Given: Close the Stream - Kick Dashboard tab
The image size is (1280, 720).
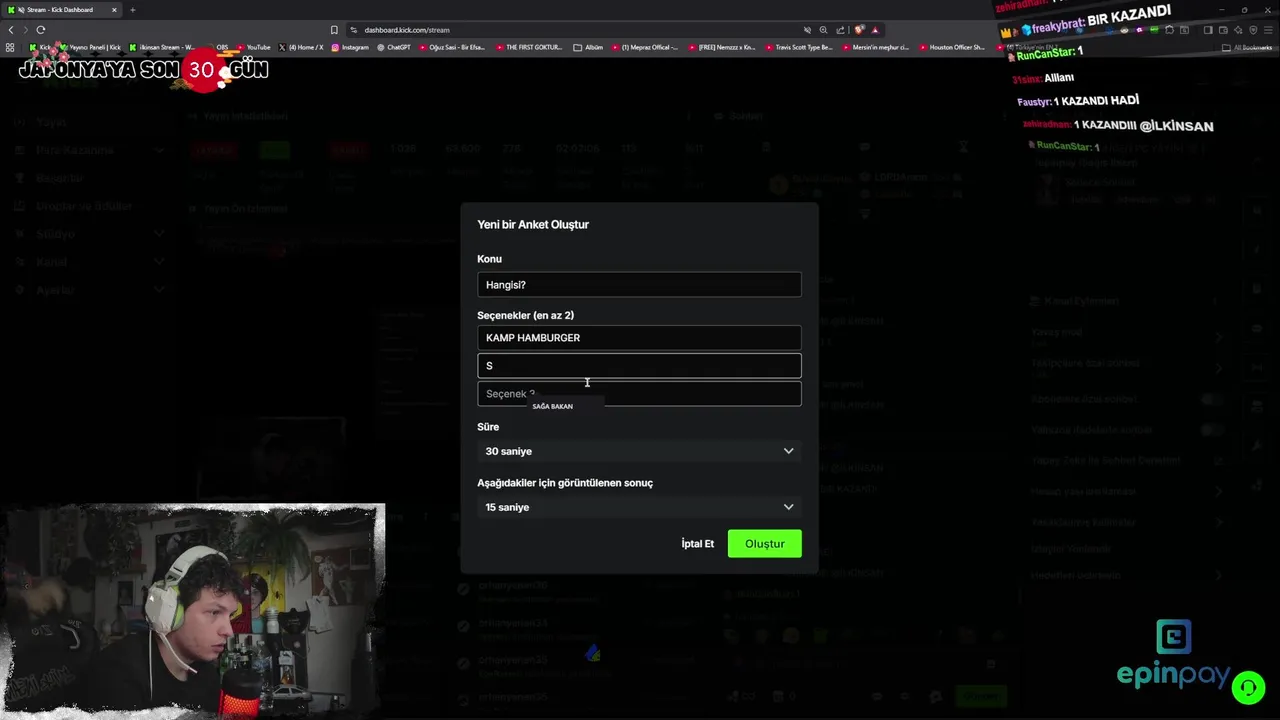Looking at the screenshot, I should (x=114, y=10).
